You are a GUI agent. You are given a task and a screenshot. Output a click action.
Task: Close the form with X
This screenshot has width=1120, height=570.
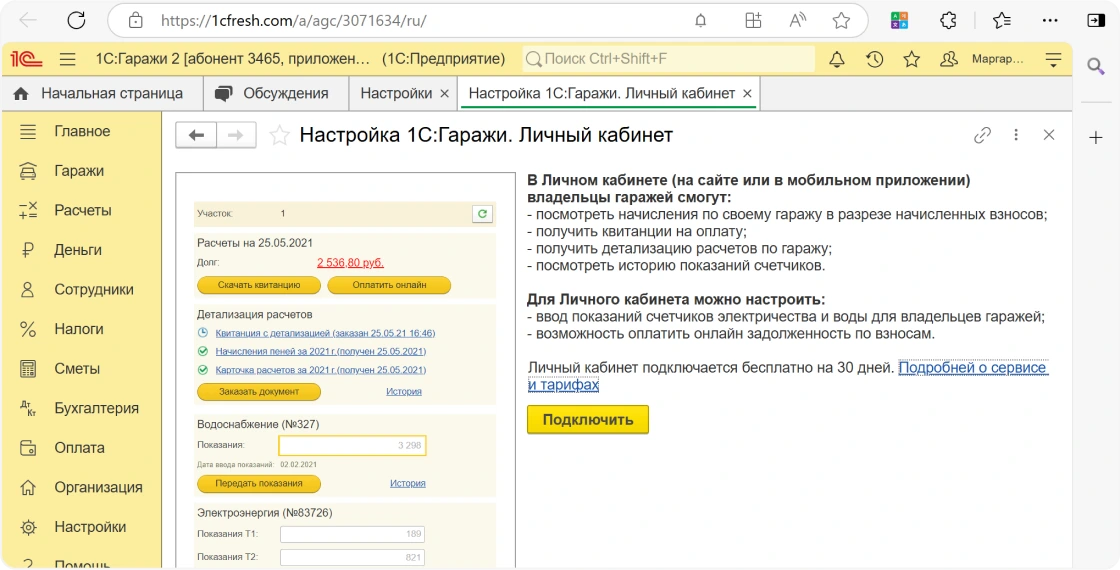click(1049, 134)
